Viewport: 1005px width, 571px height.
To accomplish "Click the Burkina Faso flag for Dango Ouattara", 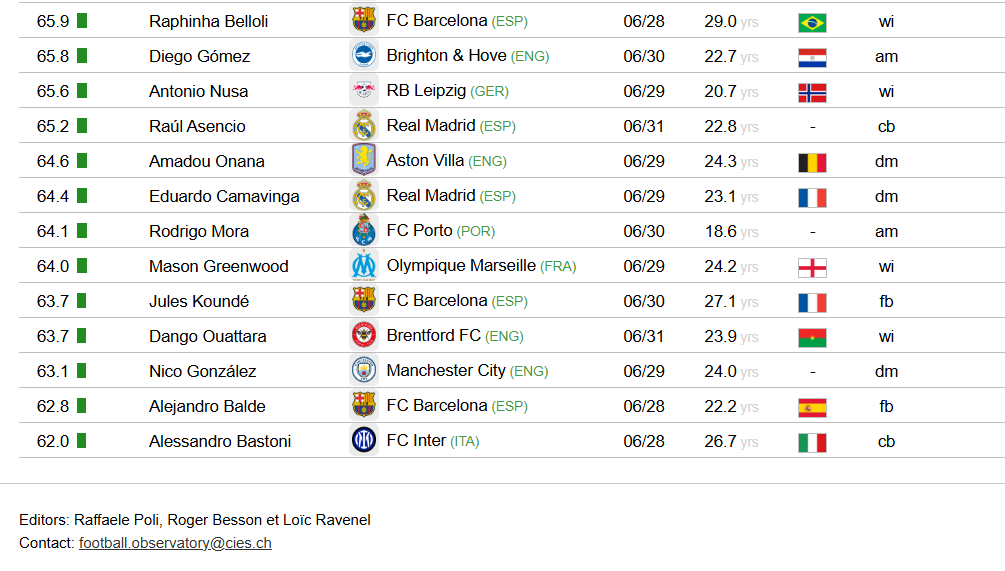I will (812, 338).
